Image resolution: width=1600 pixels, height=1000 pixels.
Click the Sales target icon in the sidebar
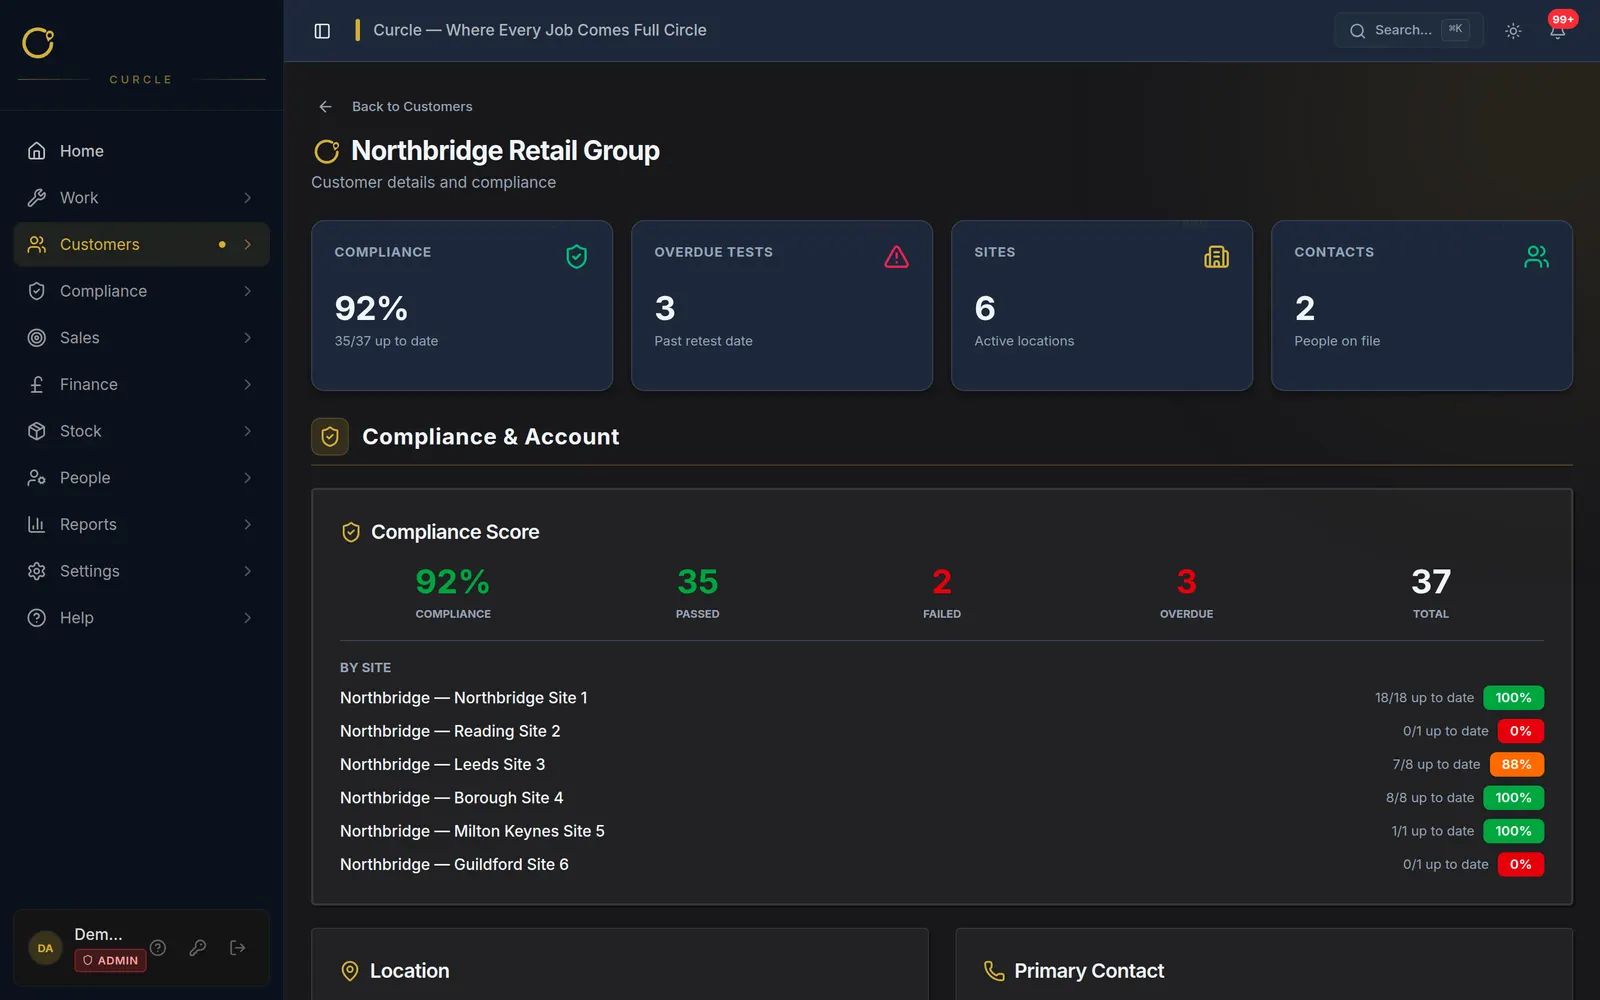click(37, 338)
